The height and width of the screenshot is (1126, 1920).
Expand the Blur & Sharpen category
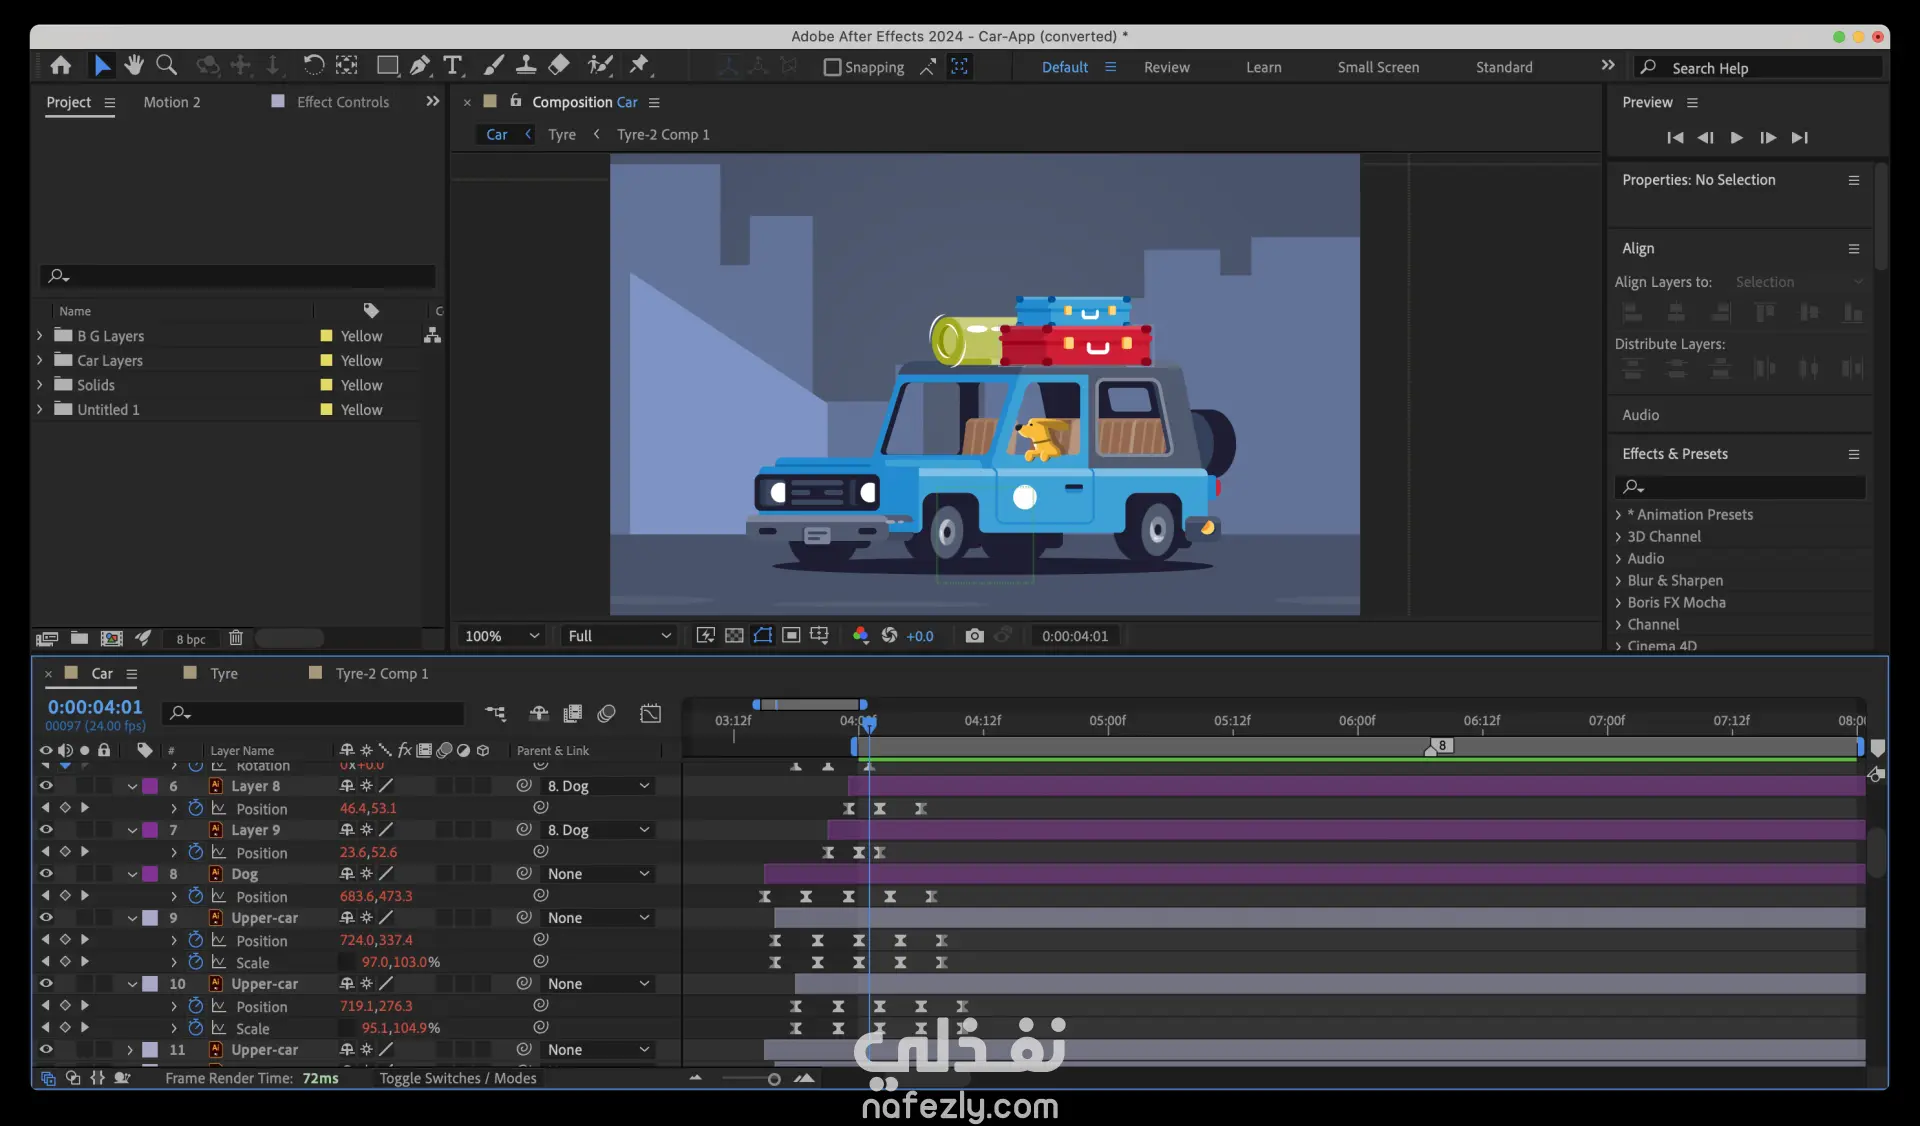pyautogui.click(x=1618, y=581)
